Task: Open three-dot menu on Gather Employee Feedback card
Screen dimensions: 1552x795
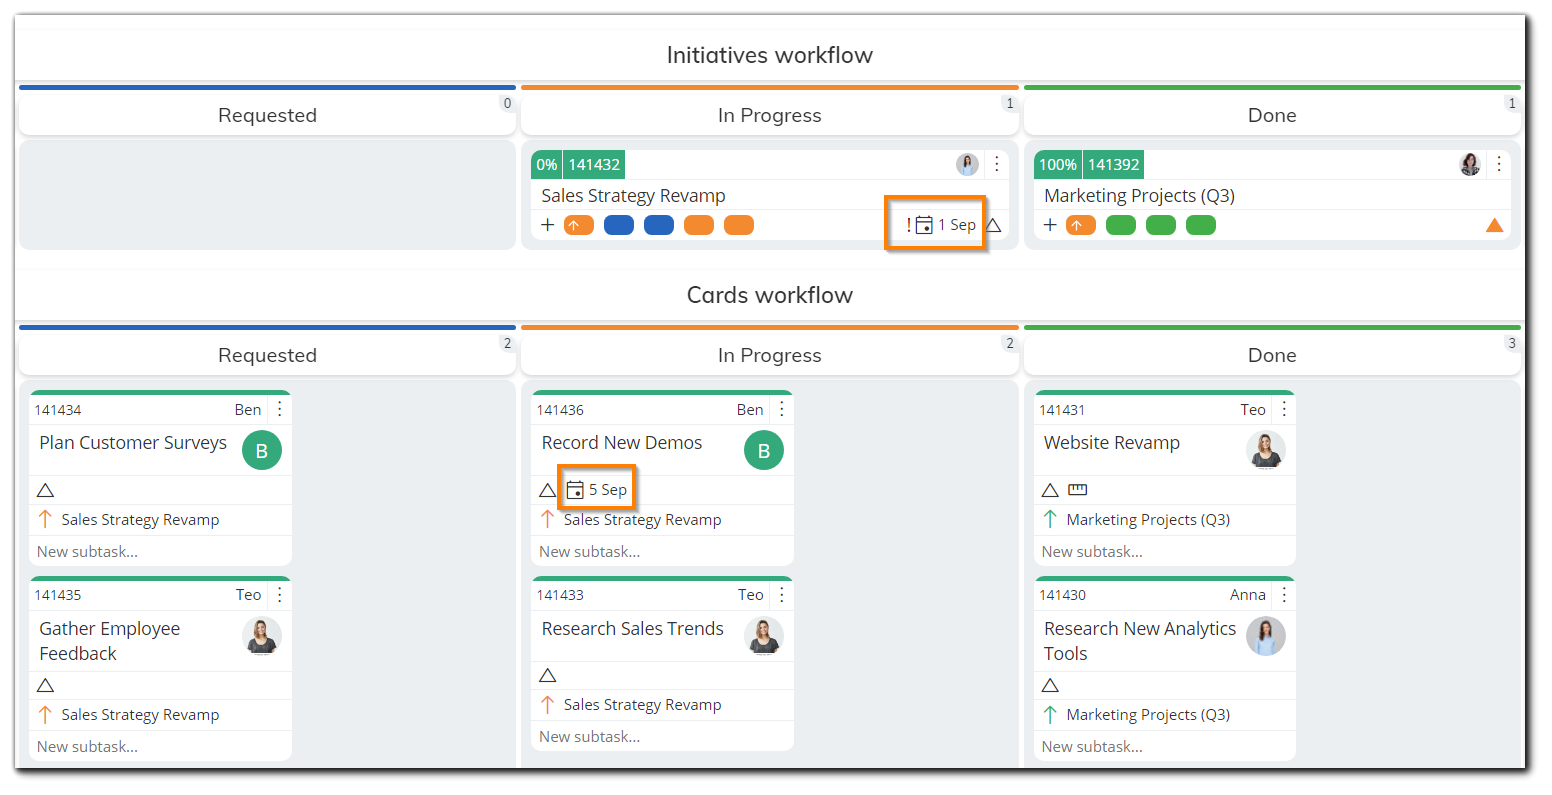Action: pyautogui.click(x=280, y=595)
